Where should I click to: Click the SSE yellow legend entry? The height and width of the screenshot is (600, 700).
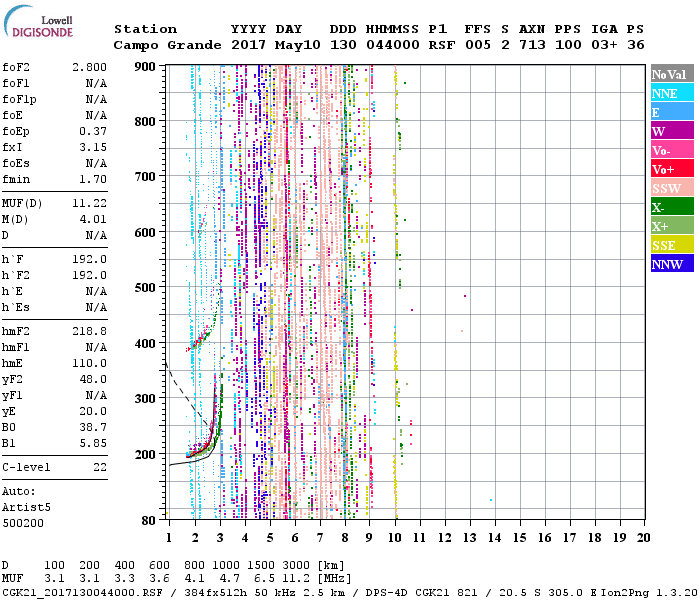[672, 245]
